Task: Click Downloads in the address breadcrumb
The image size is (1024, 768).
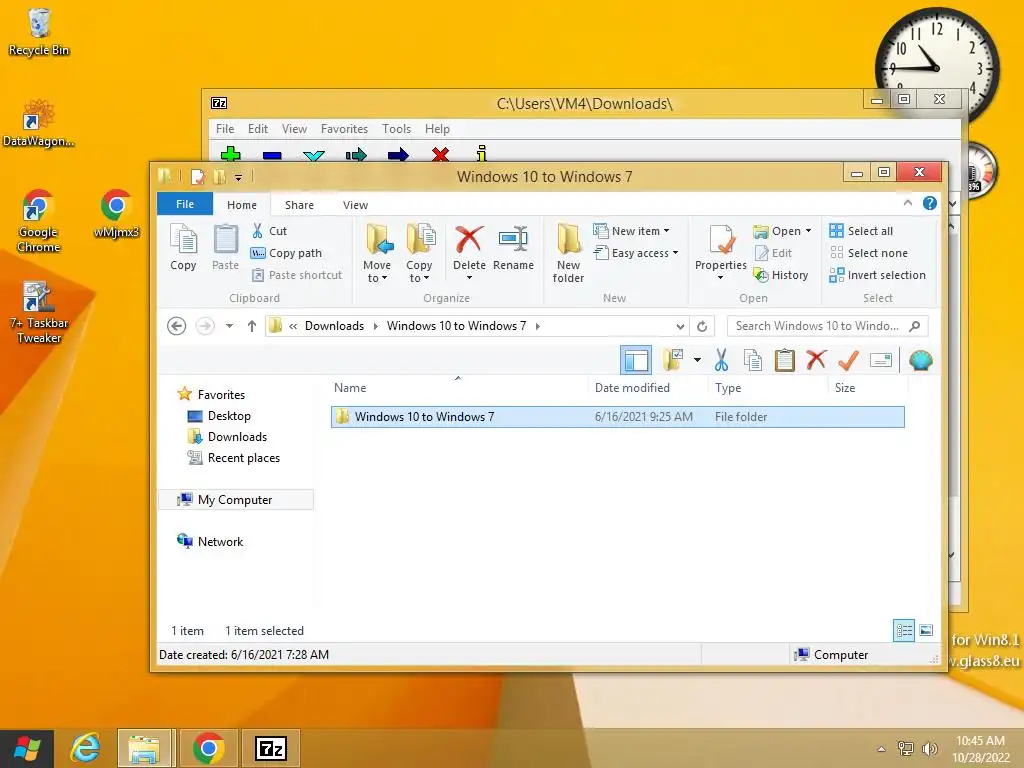Action: click(334, 326)
